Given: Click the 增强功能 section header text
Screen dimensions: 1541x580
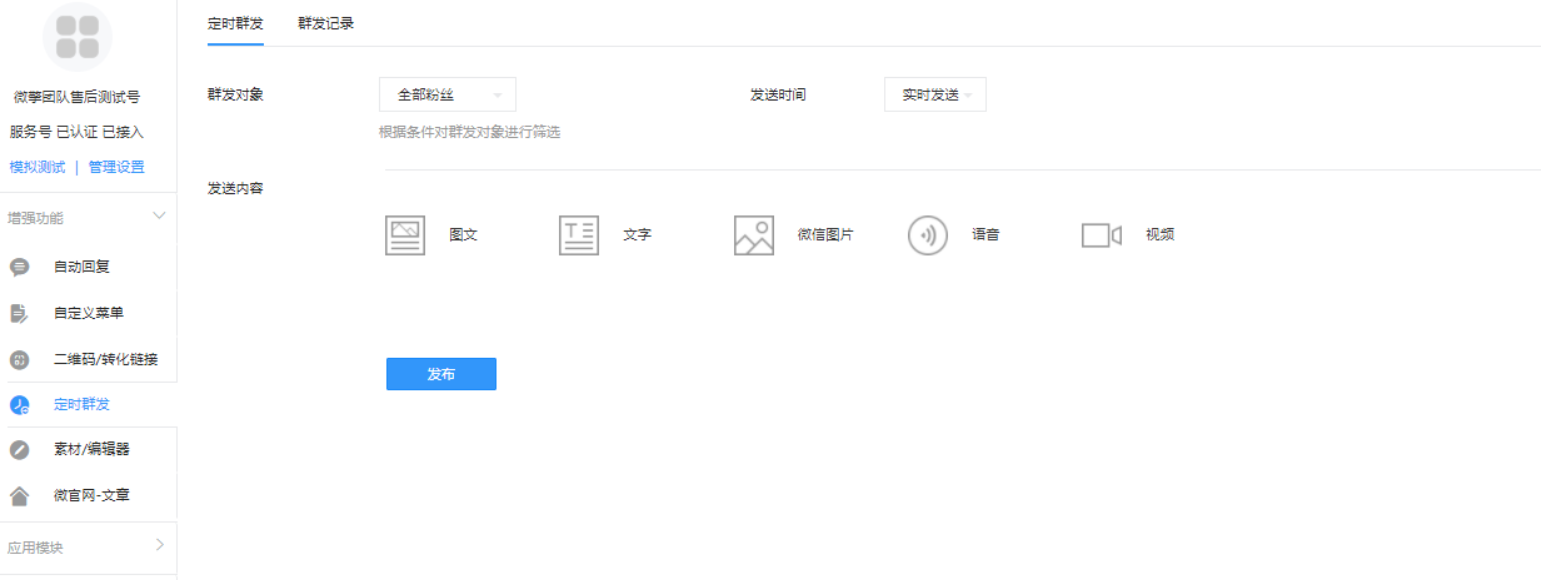Looking at the screenshot, I should [x=36, y=218].
